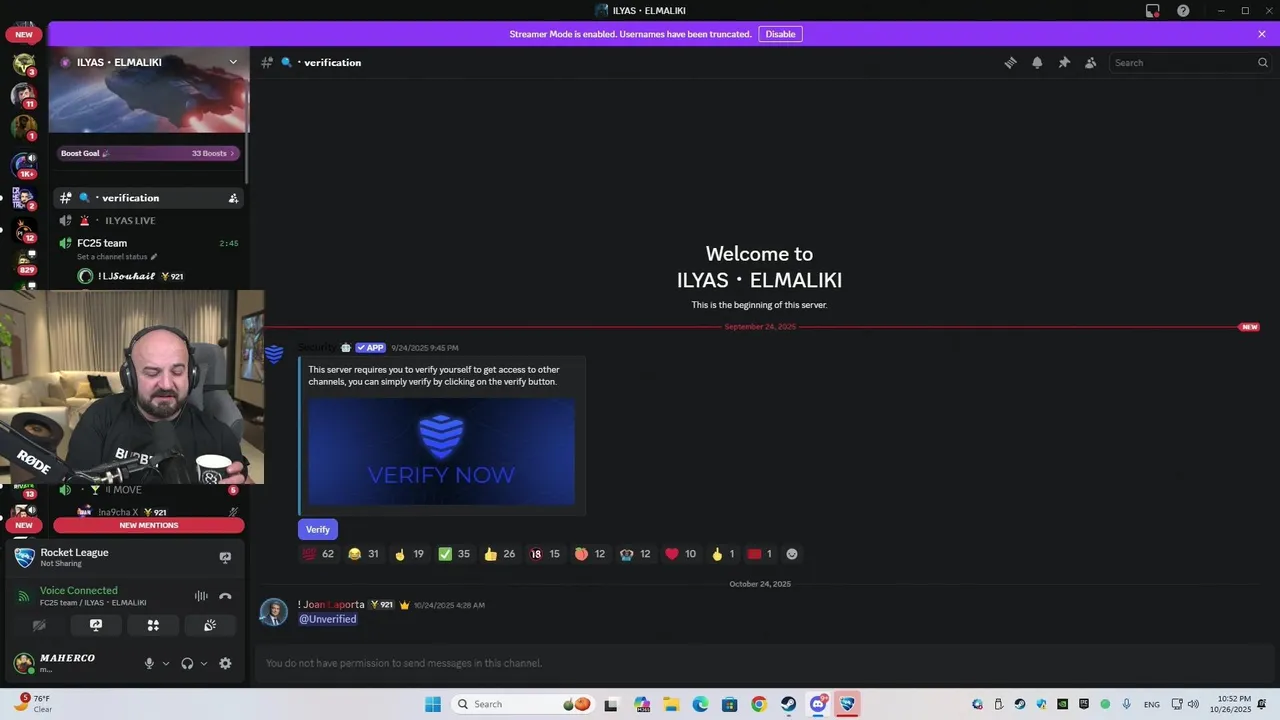The image size is (1280, 720).
Task: Open soundboard button in voice panel
Action: tap(210, 625)
